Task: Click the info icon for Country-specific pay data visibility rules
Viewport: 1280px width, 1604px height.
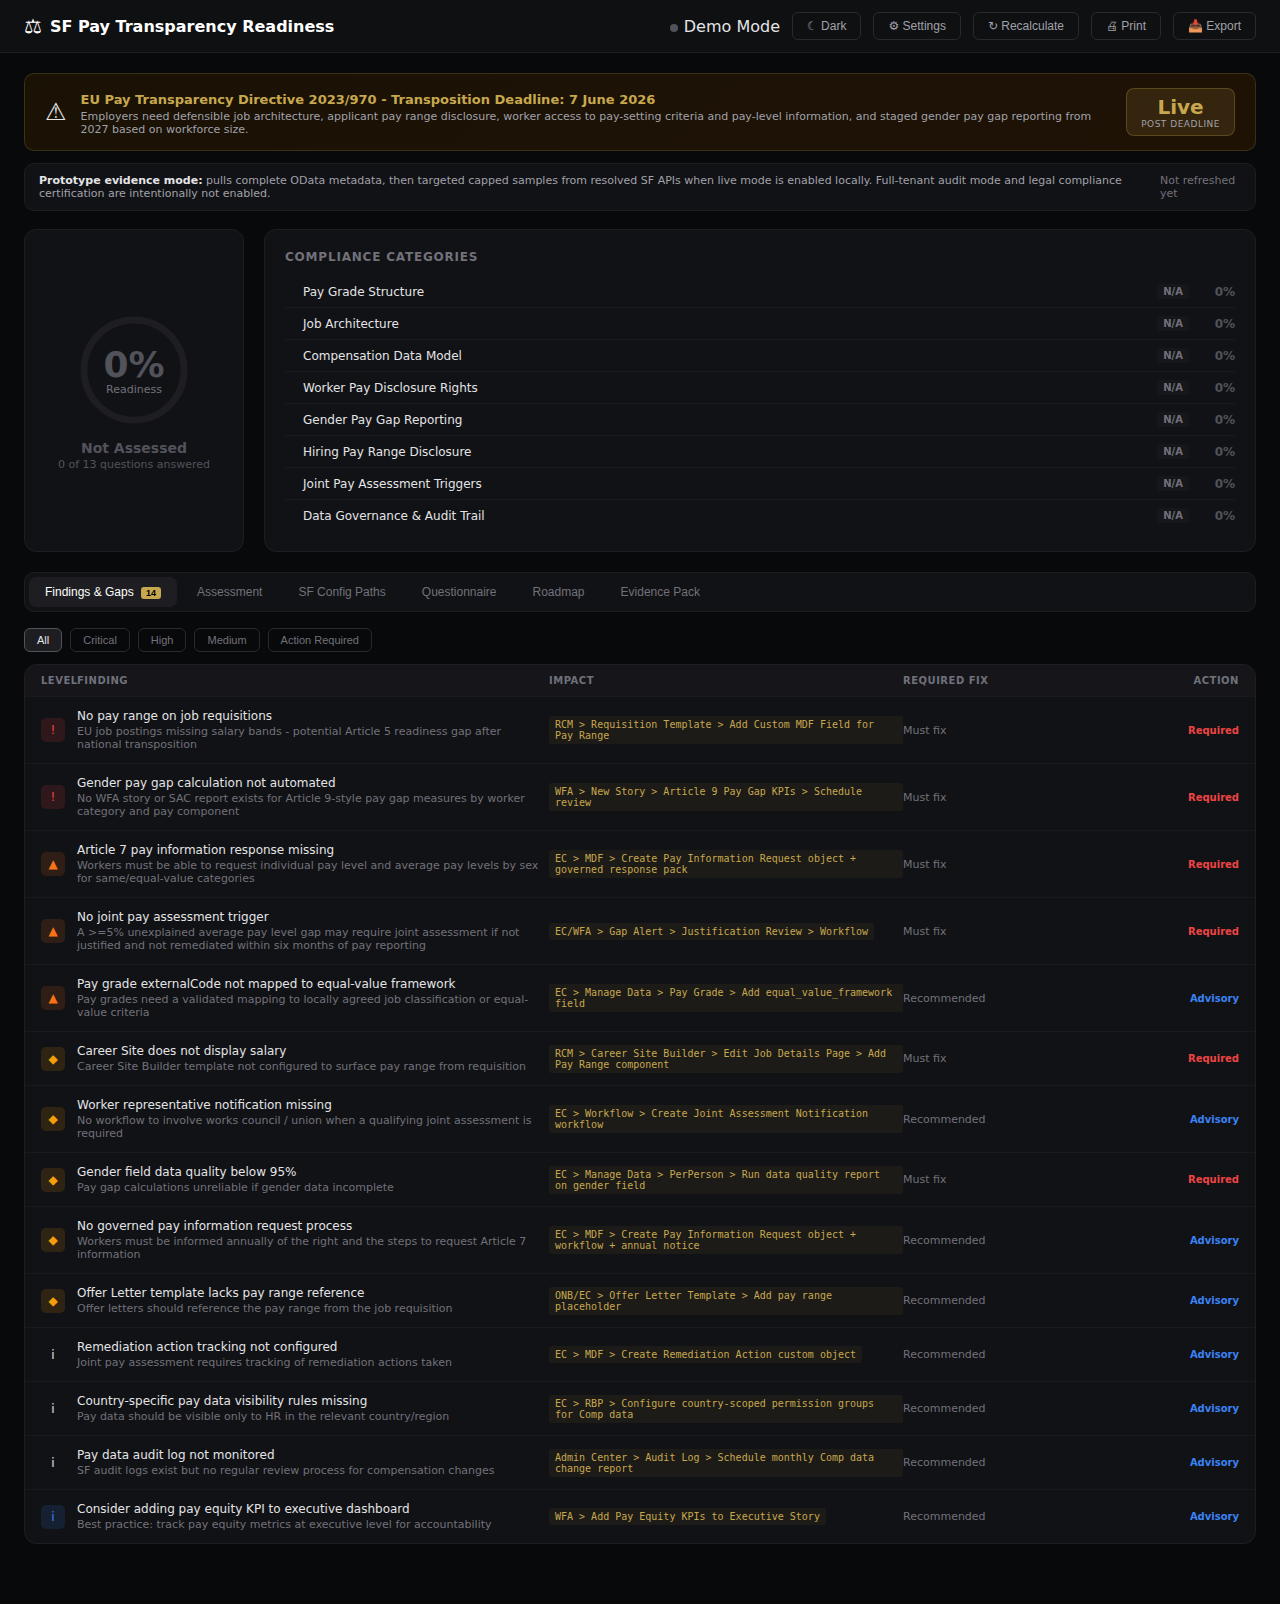Action: tap(53, 1408)
